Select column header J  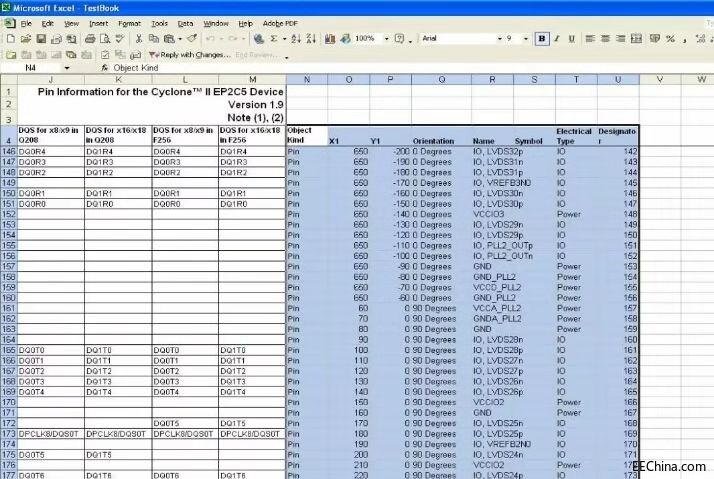51,80
